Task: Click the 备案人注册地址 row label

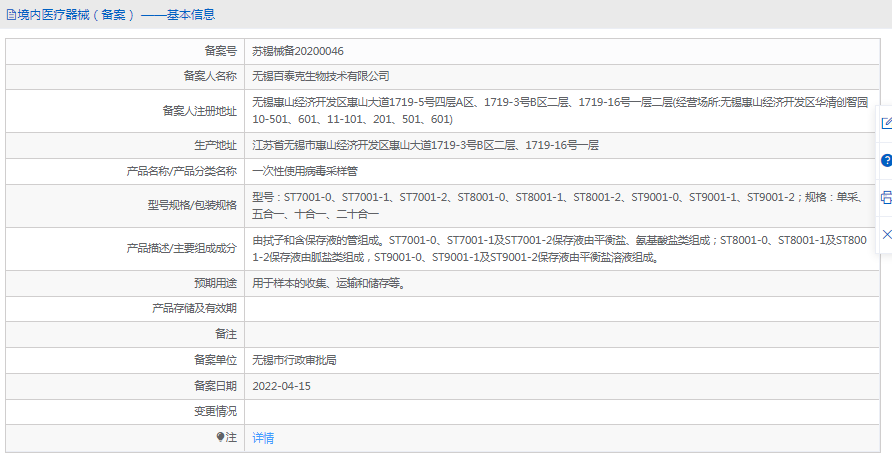Action: coord(200,111)
